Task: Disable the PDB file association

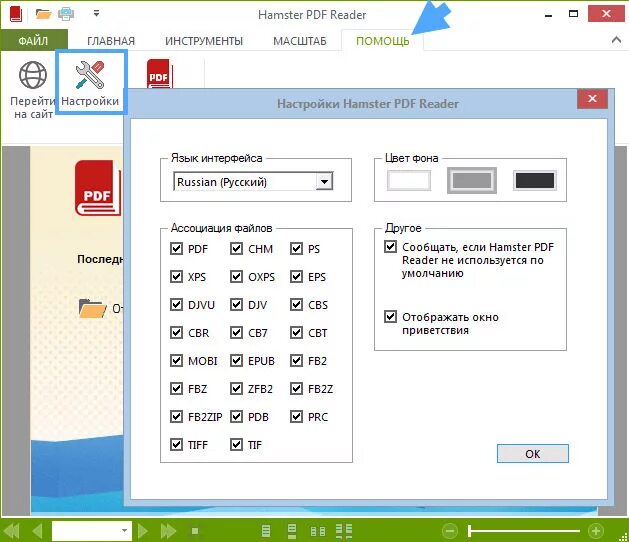Action: click(x=237, y=417)
